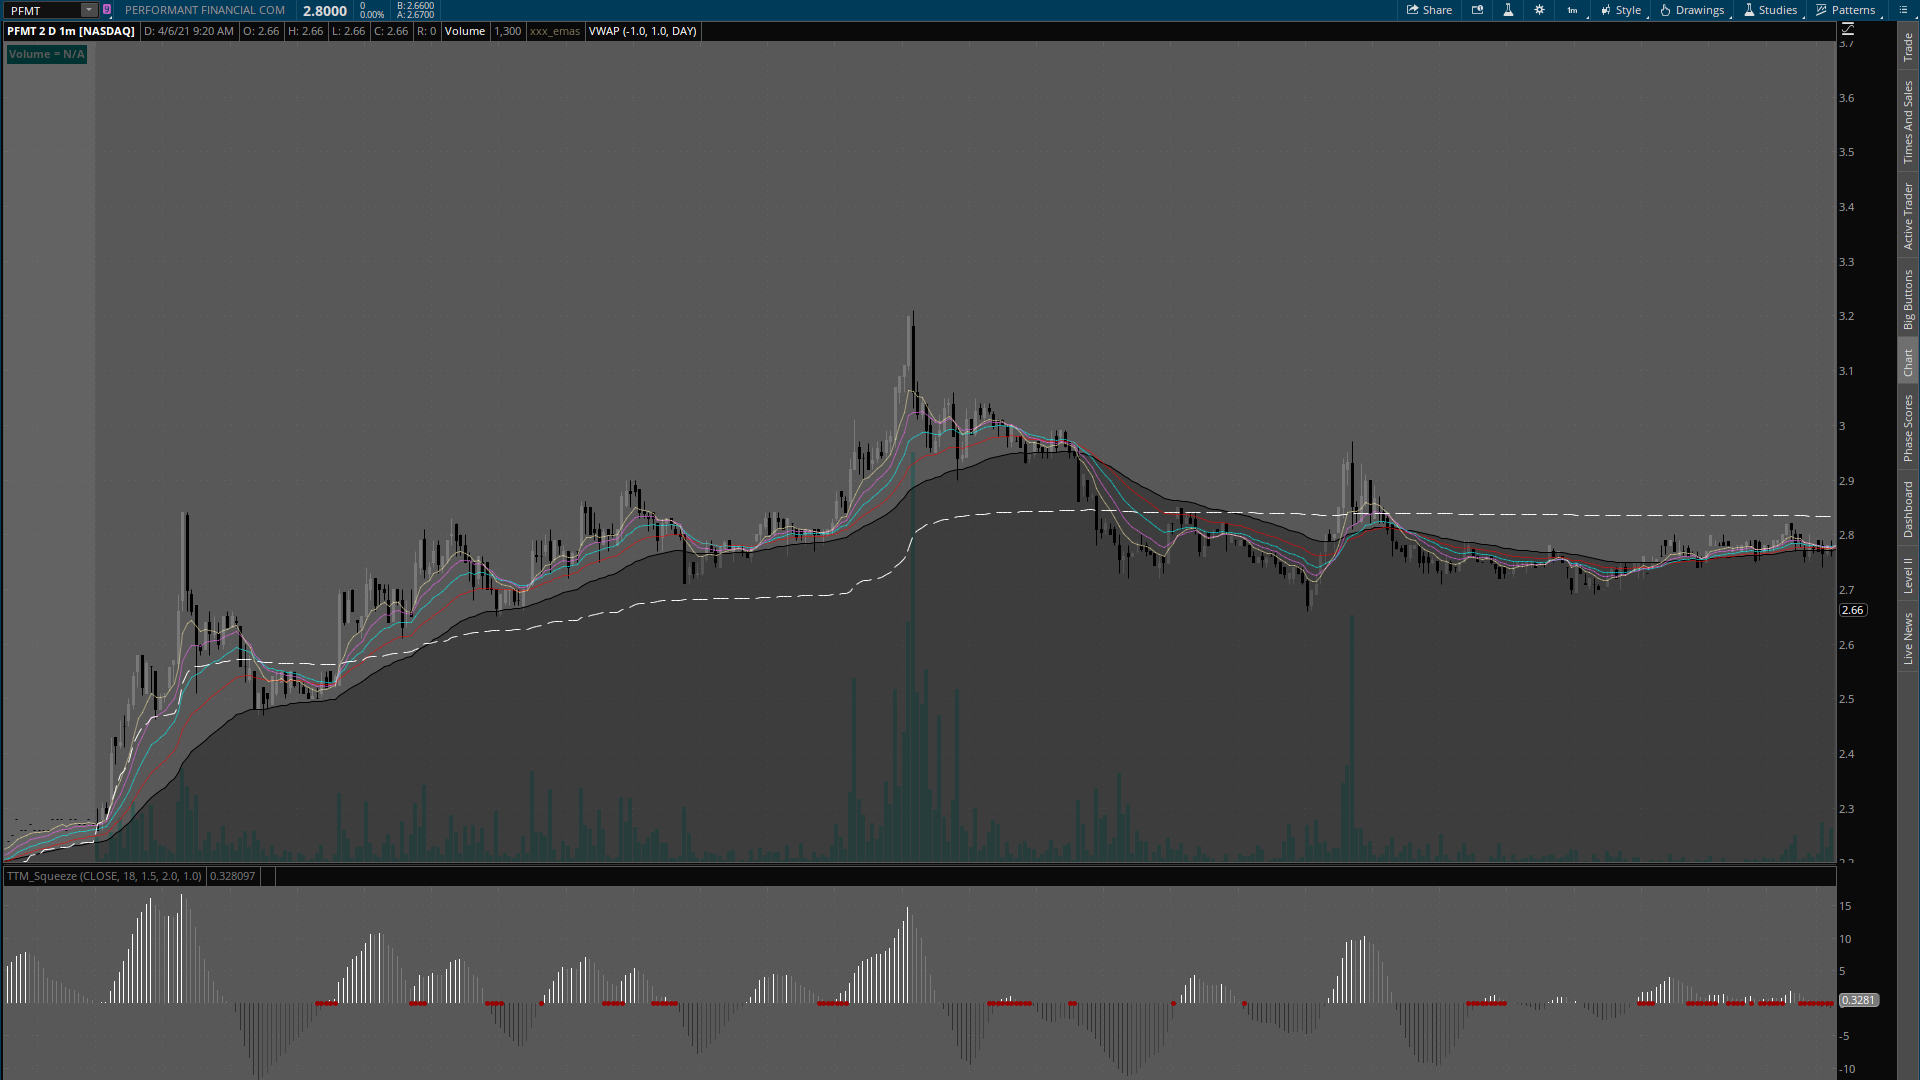The height and width of the screenshot is (1080, 1920).
Task: Click the Share chart button
Action: [1429, 10]
